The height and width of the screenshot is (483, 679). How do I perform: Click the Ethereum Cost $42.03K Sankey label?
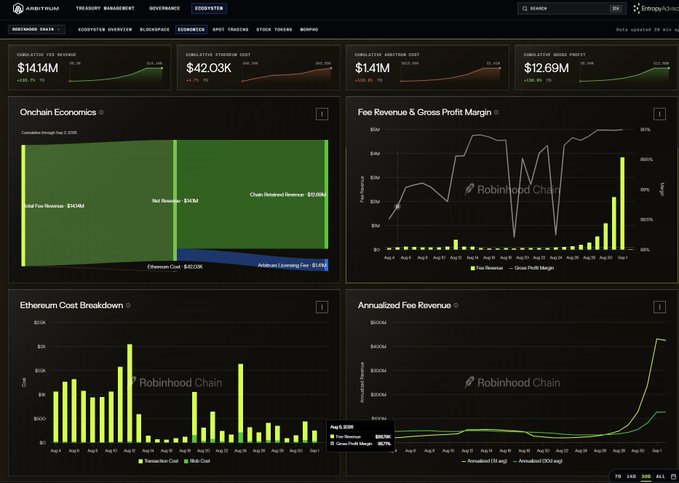tap(175, 267)
